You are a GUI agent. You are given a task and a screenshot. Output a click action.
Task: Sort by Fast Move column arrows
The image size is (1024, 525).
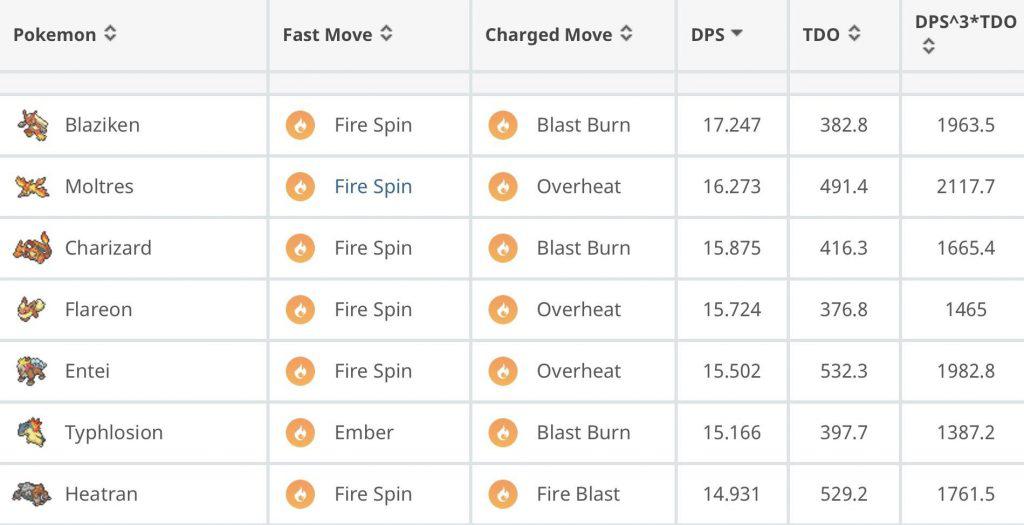tap(386, 34)
